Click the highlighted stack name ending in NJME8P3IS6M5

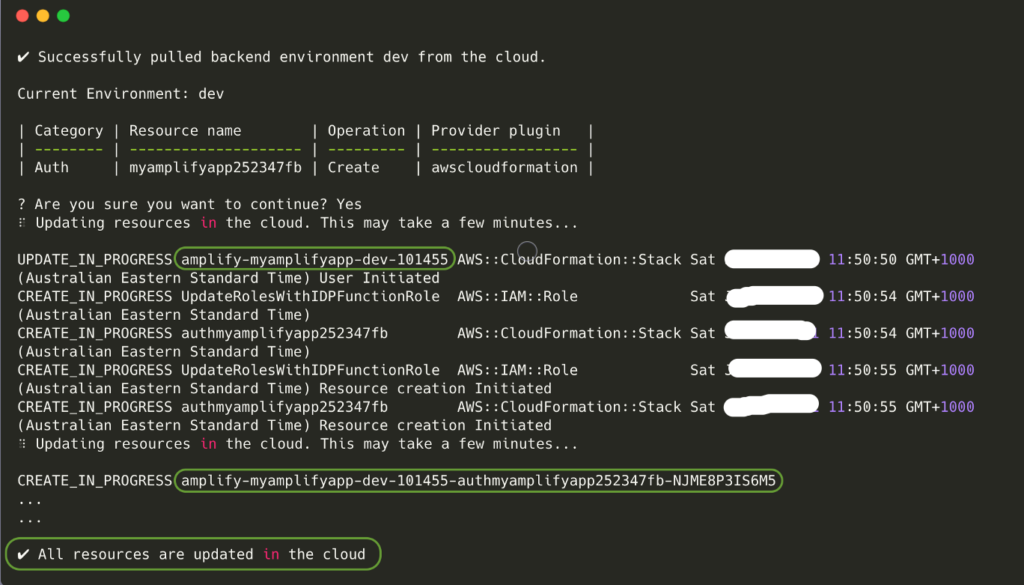point(478,481)
